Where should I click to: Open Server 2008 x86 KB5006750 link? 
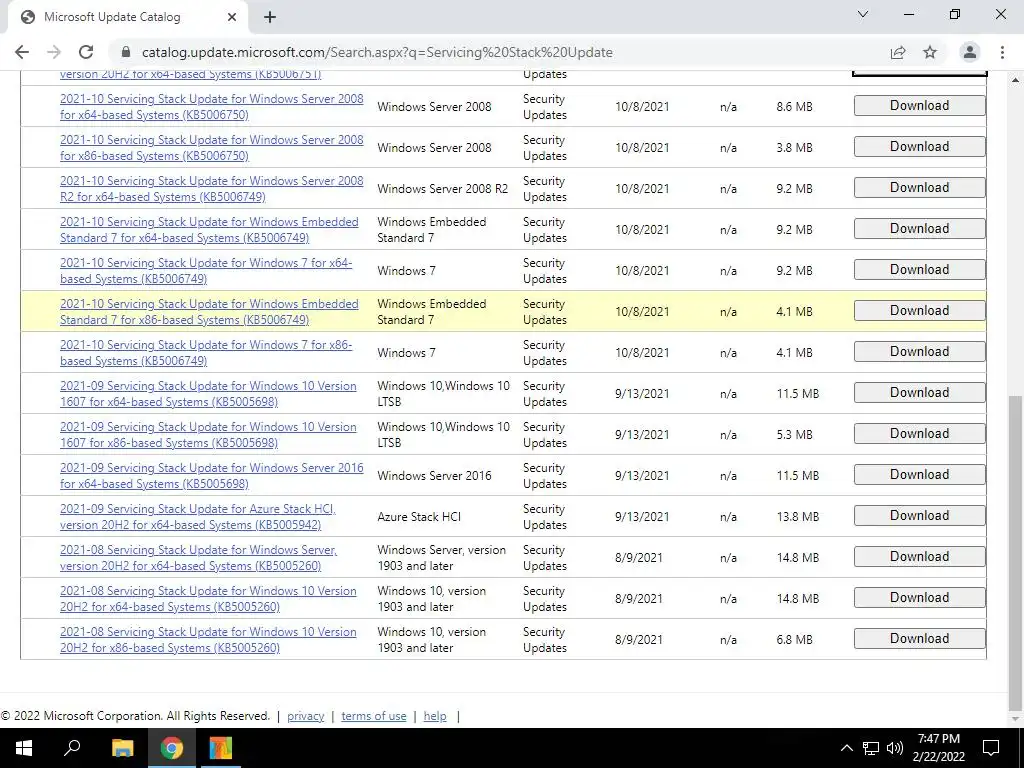tap(212, 148)
